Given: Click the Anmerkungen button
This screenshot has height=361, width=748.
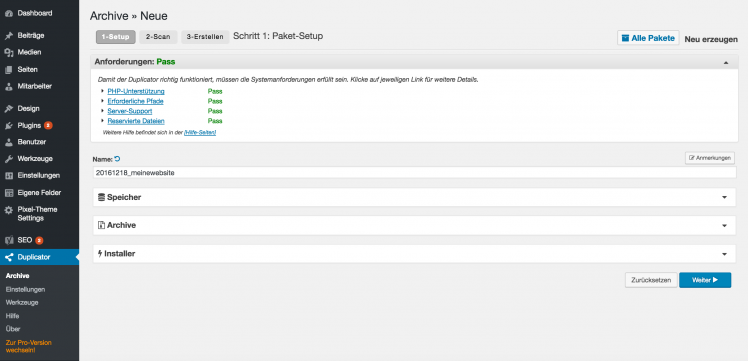Looking at the screenshot, I should pyautogui.click(x=710, y=158).
